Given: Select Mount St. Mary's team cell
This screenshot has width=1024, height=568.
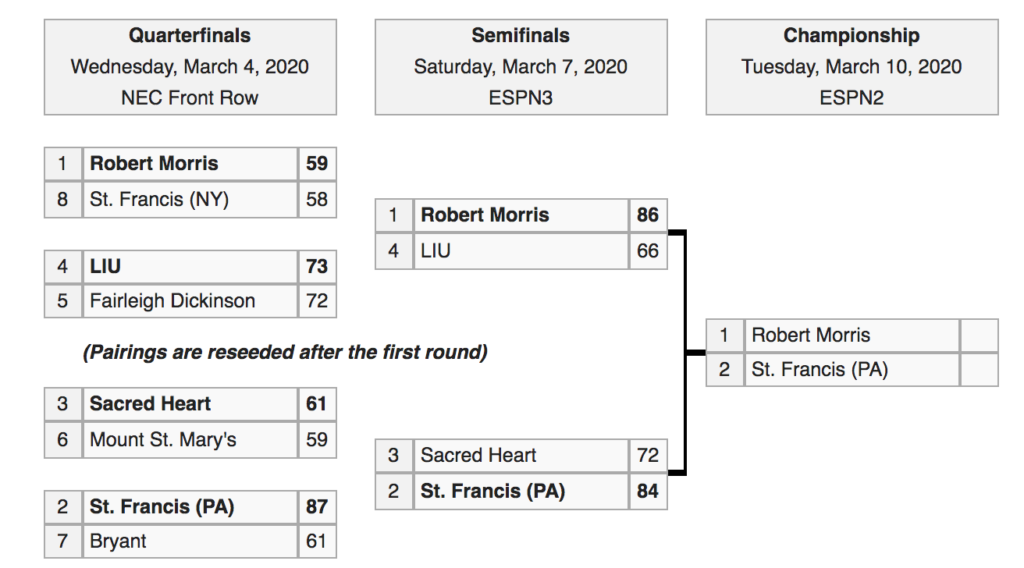Looking at the screenshot, I should (190, 439).
